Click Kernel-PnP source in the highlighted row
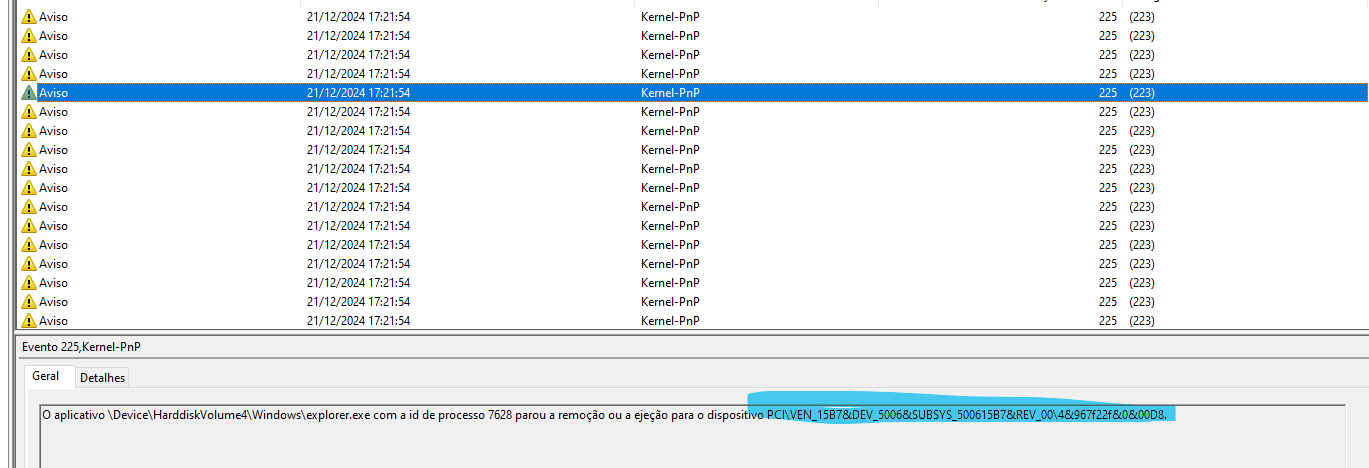The image size is (1369, 468). tap(670, 93)
